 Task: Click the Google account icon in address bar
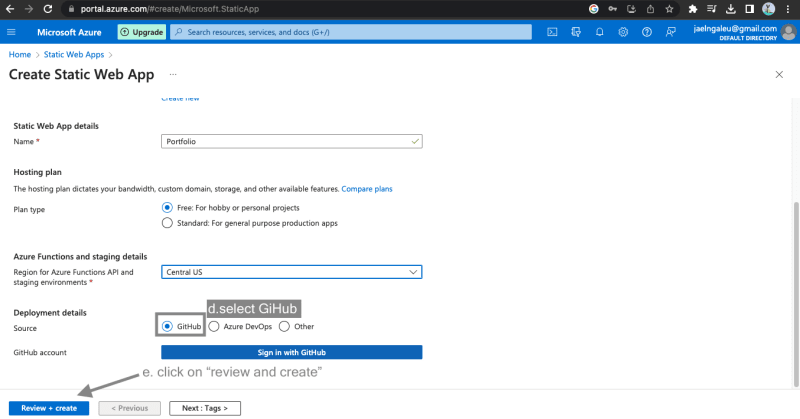coord(593,9)
